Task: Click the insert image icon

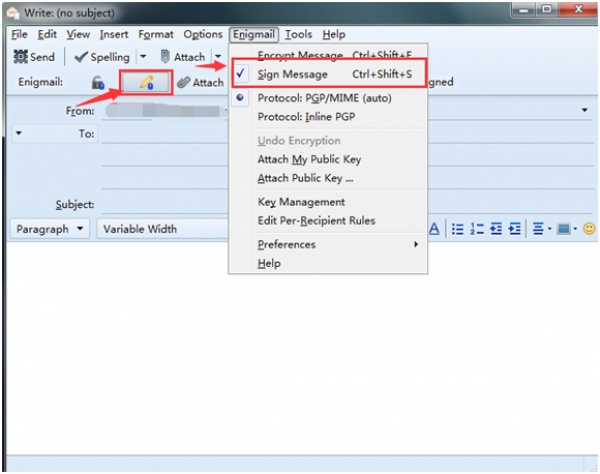Action: [564, 229]
